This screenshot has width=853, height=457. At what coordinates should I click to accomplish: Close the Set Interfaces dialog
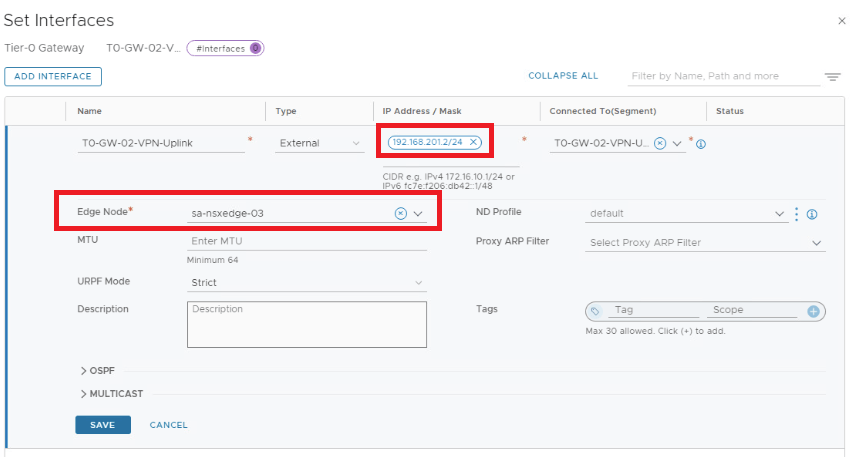[x=841, y=21]
